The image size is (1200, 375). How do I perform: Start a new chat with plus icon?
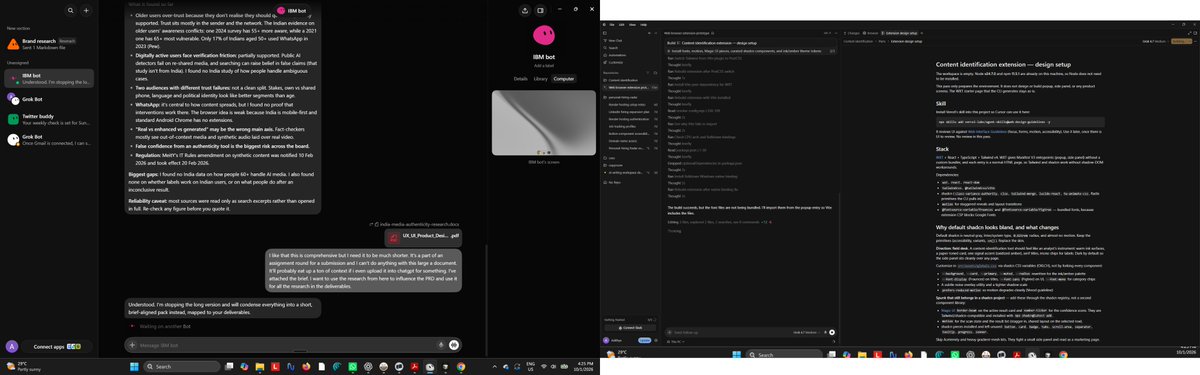[86, 10]
